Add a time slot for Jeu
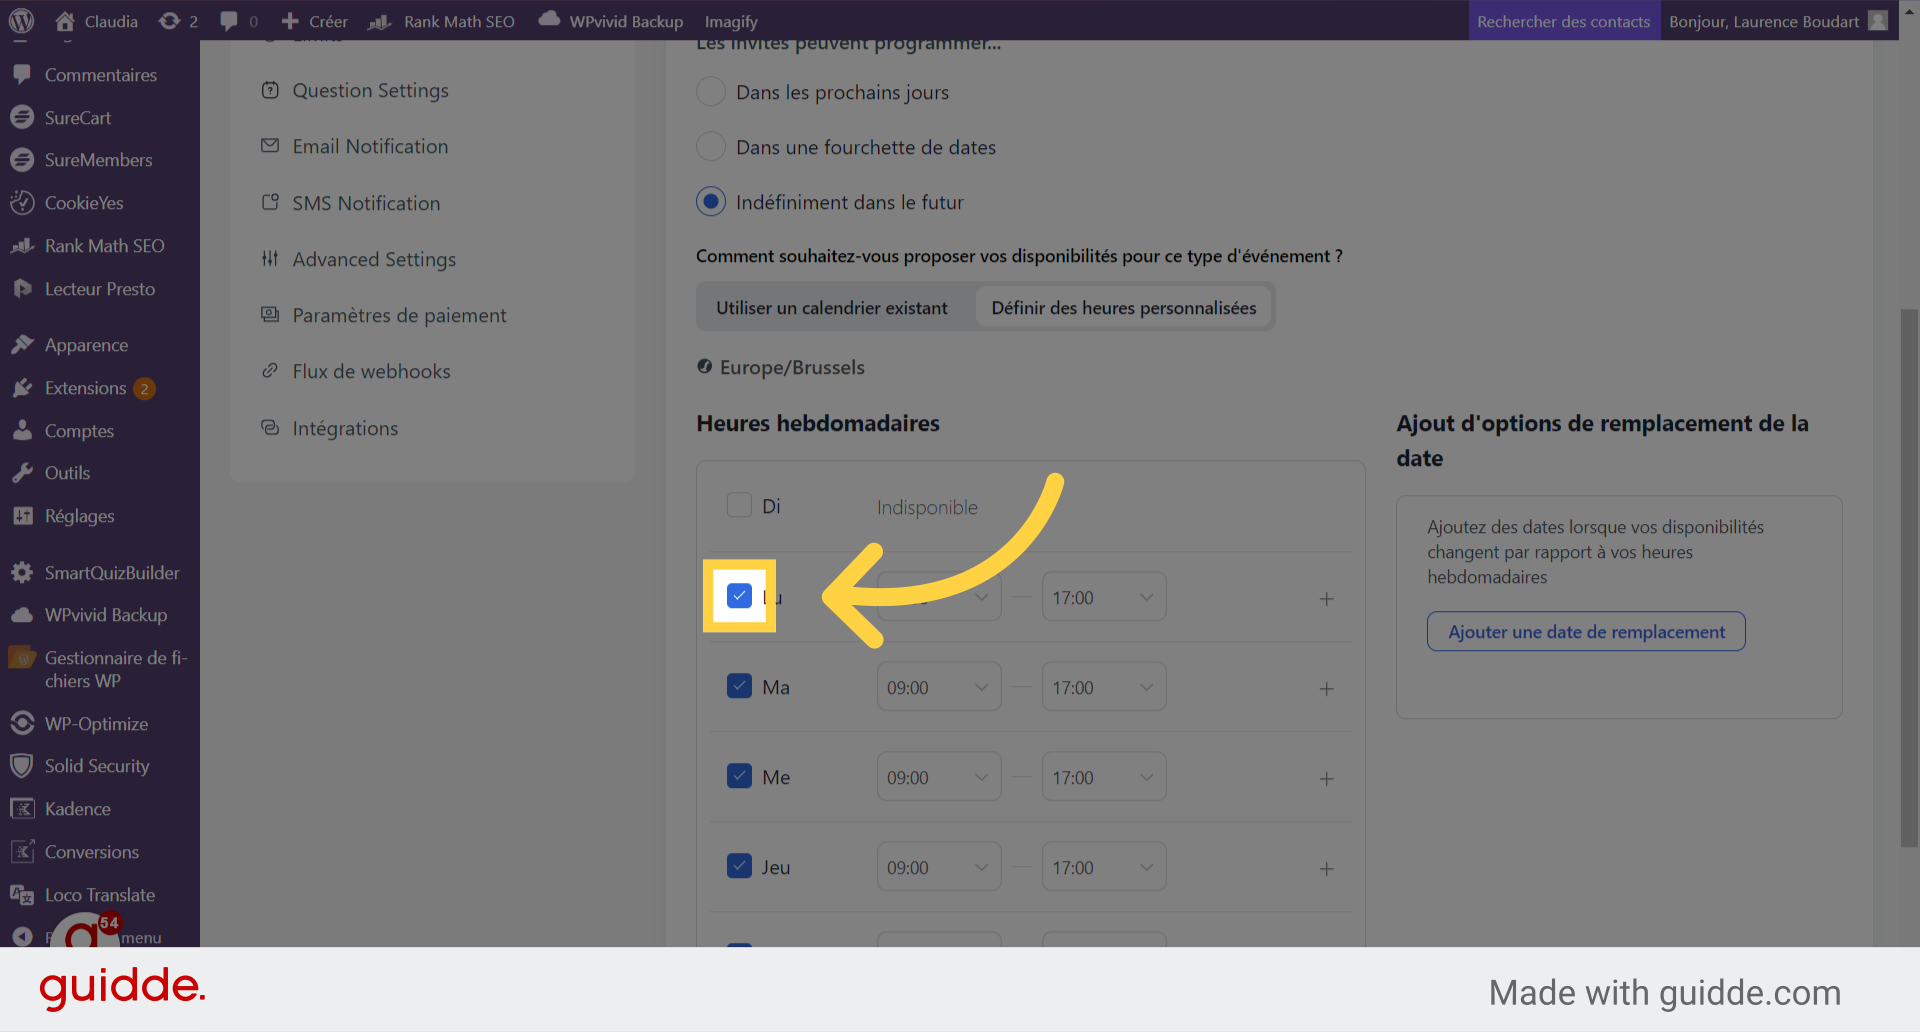Screen dimensions: 1920x1032 click(1327, 868)
